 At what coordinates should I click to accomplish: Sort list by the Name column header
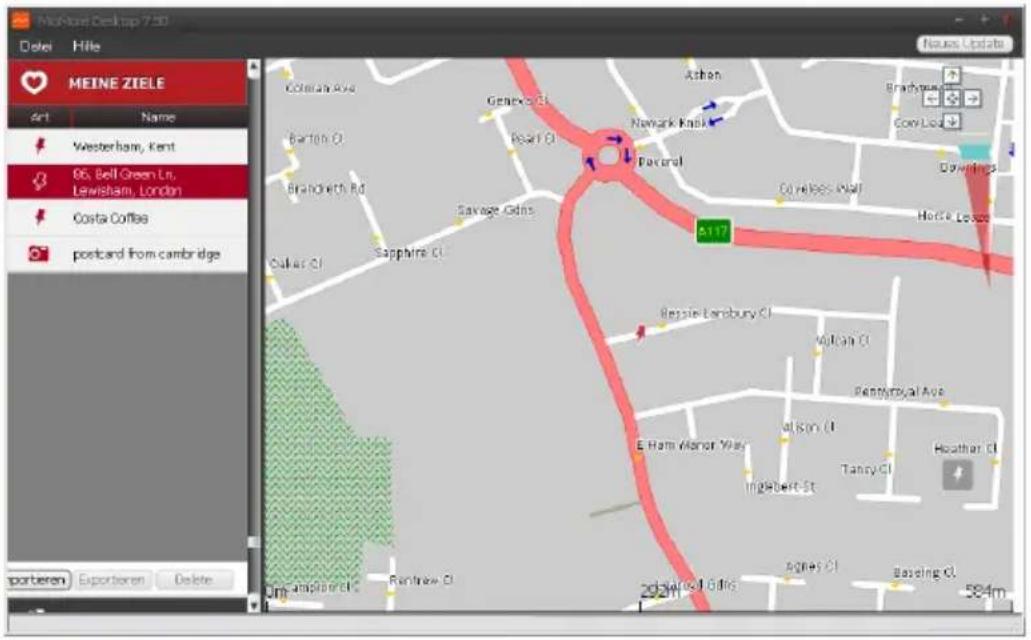click(158, 117)
